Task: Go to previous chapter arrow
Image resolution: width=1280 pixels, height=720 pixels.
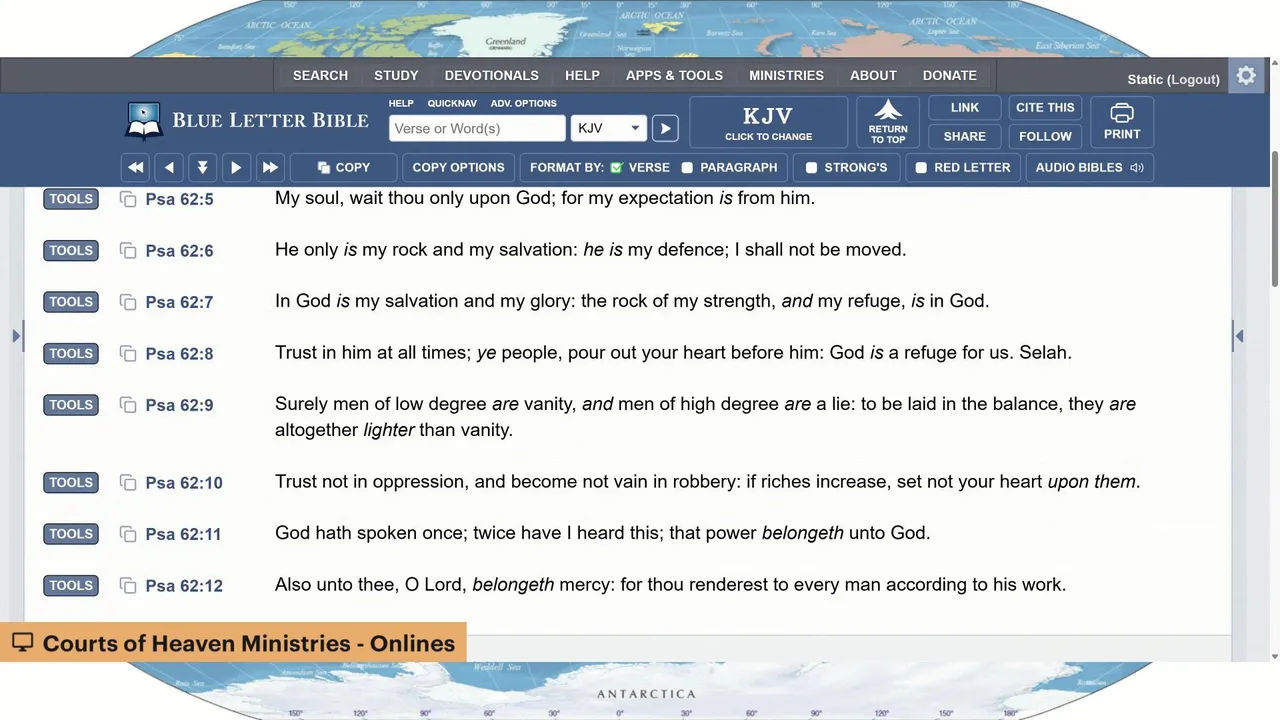Action: click(169, 167)
